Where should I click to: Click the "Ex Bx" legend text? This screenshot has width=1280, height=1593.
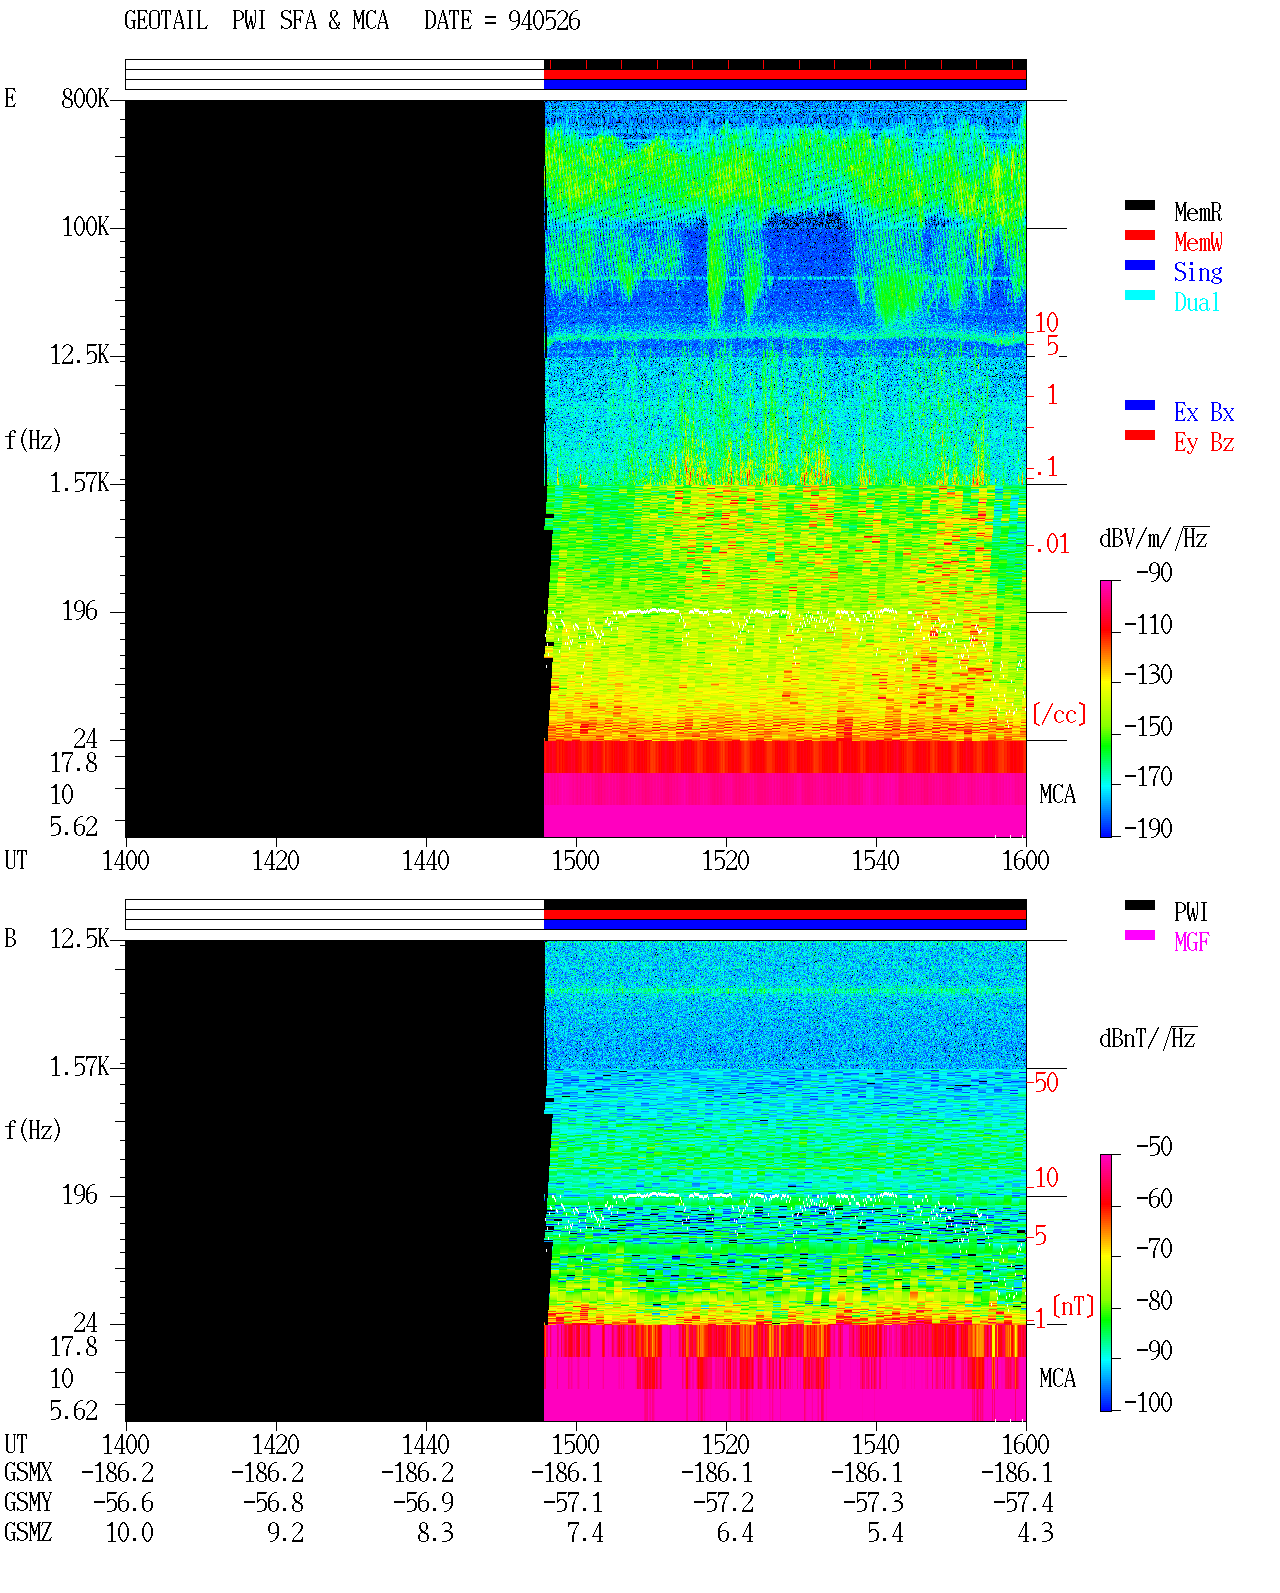click(1204, 412)
